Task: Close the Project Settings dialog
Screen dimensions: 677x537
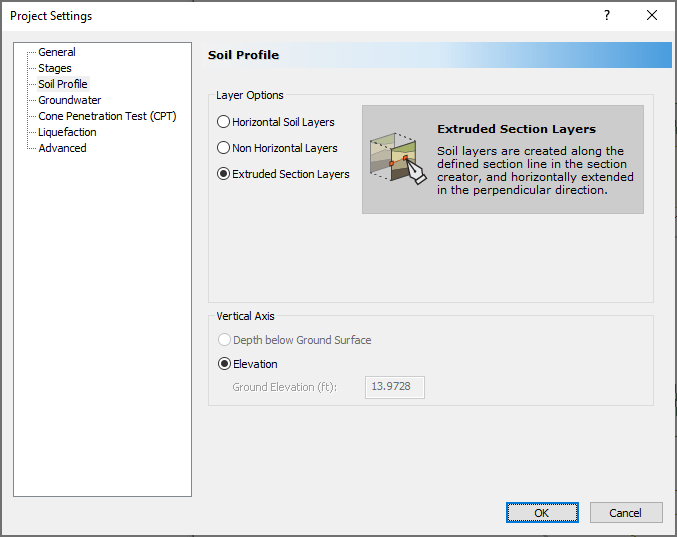Action: tap(652, 15)
